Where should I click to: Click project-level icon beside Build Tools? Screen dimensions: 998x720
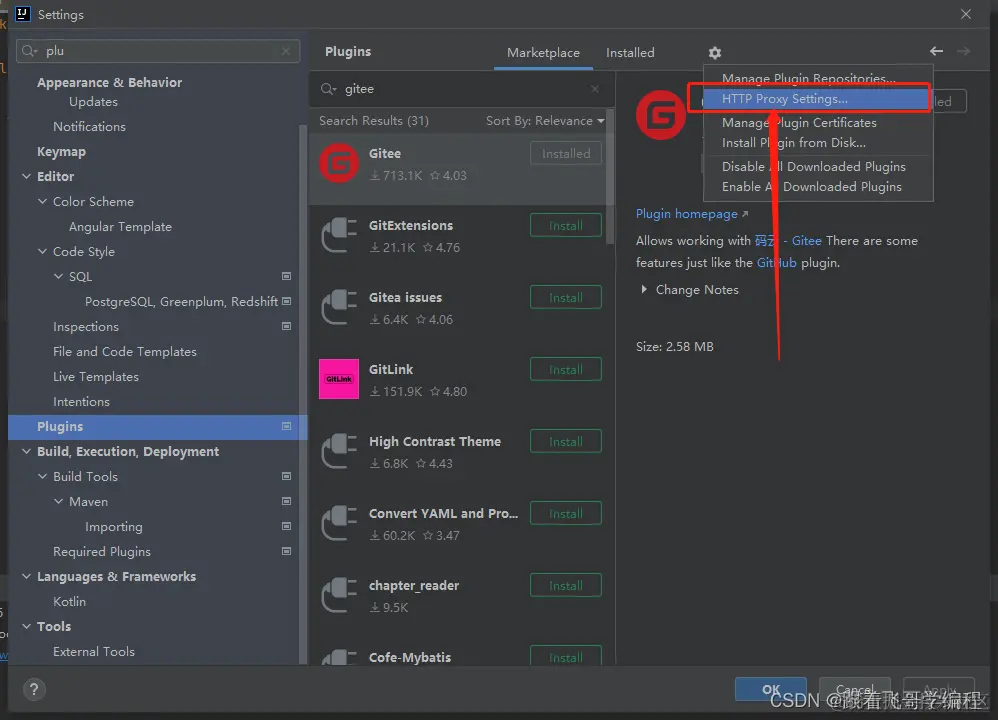pos(286,476)
